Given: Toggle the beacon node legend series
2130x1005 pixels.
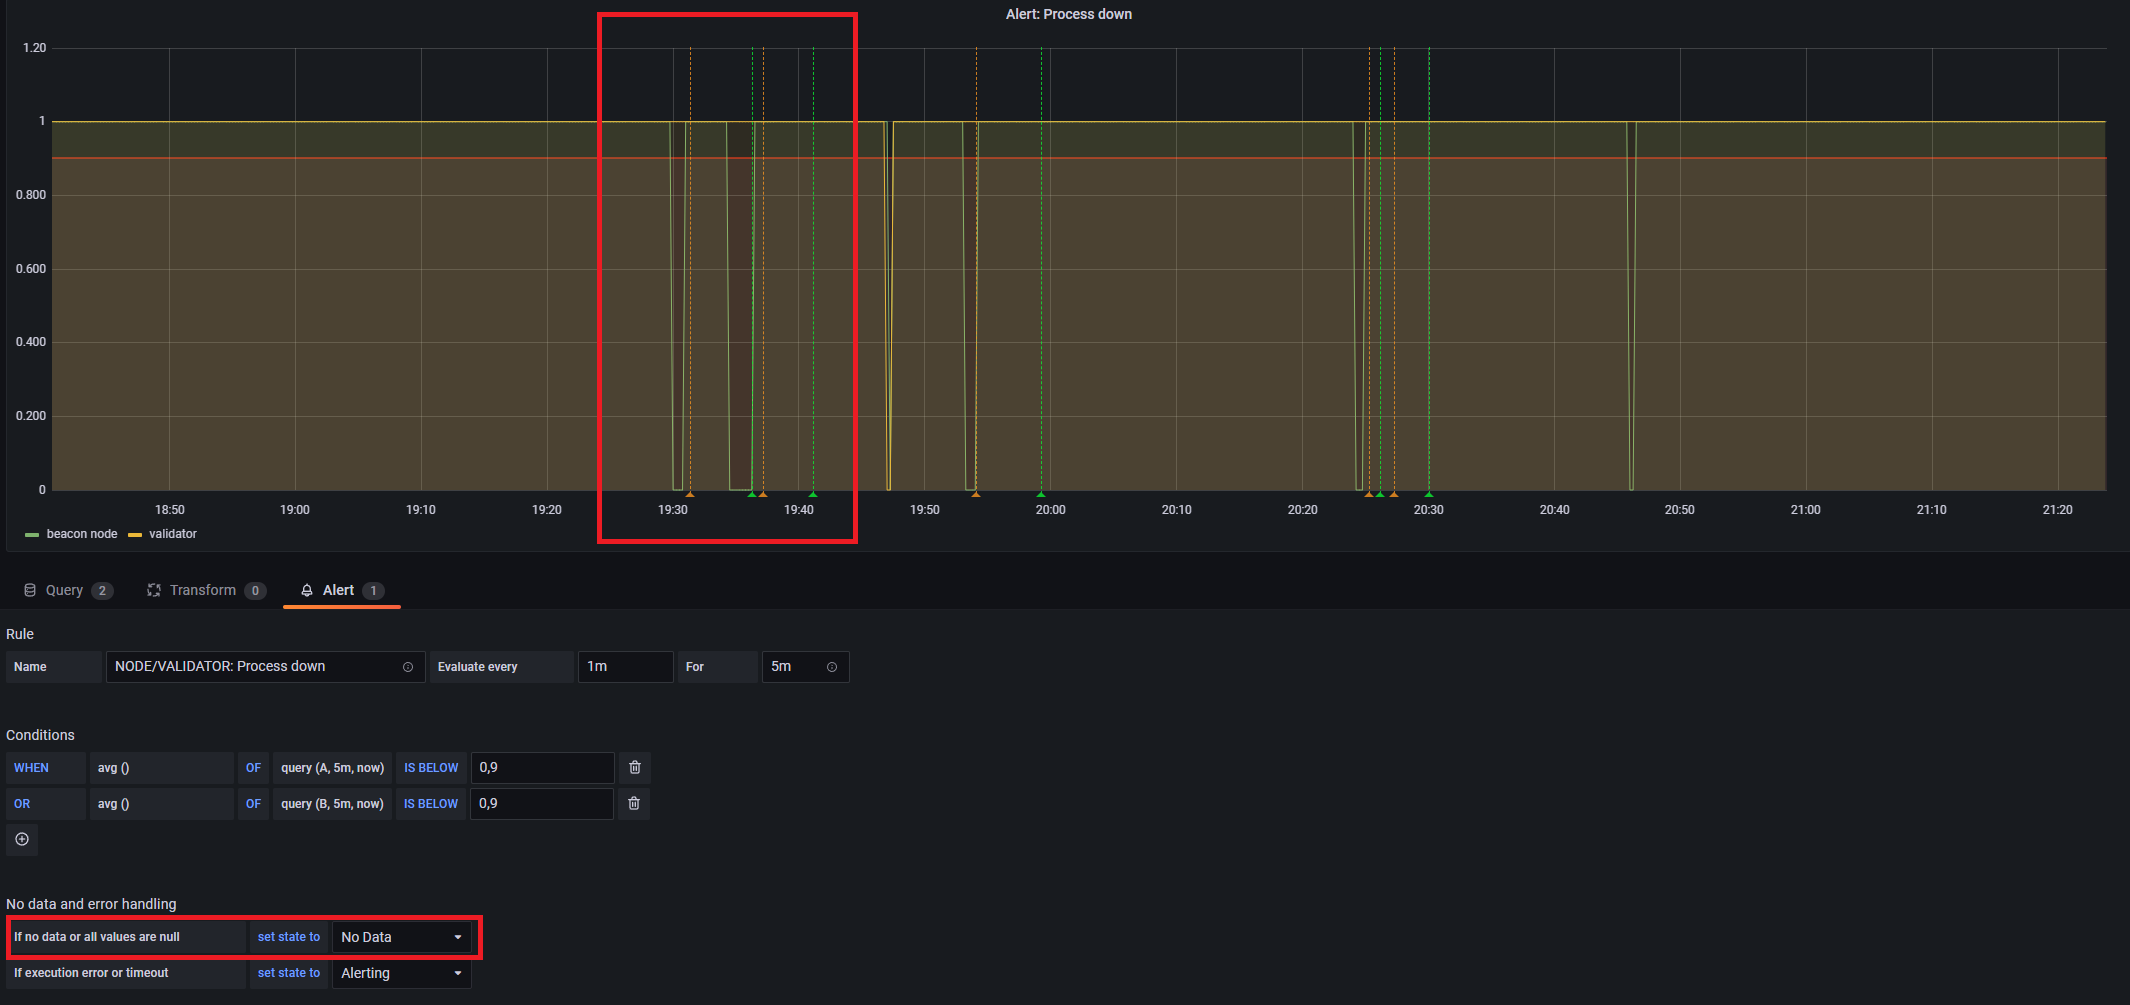Looking at the screenshot, I should pos(82,534).
